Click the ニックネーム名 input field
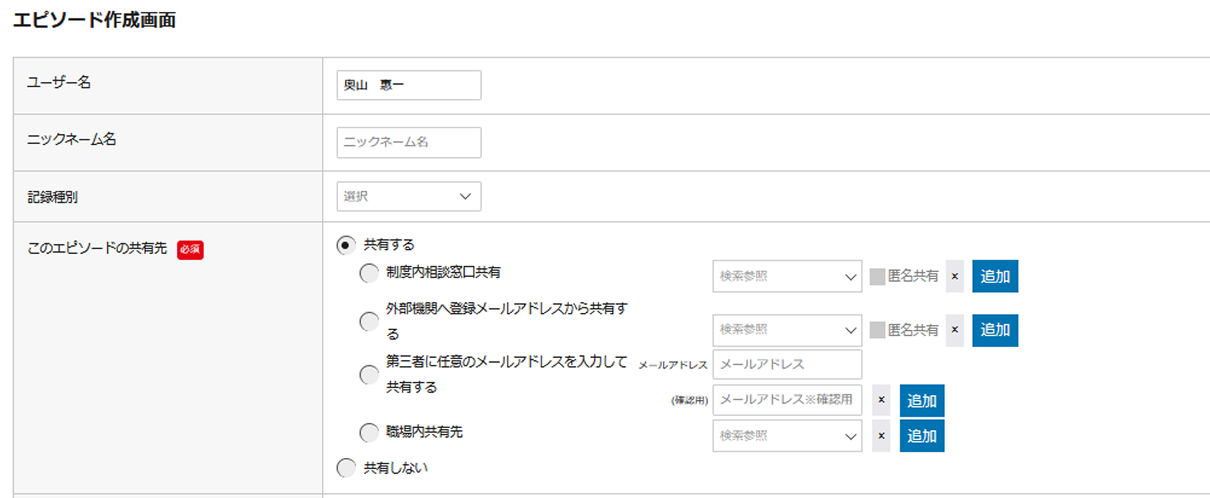 (x=409, y=143)
